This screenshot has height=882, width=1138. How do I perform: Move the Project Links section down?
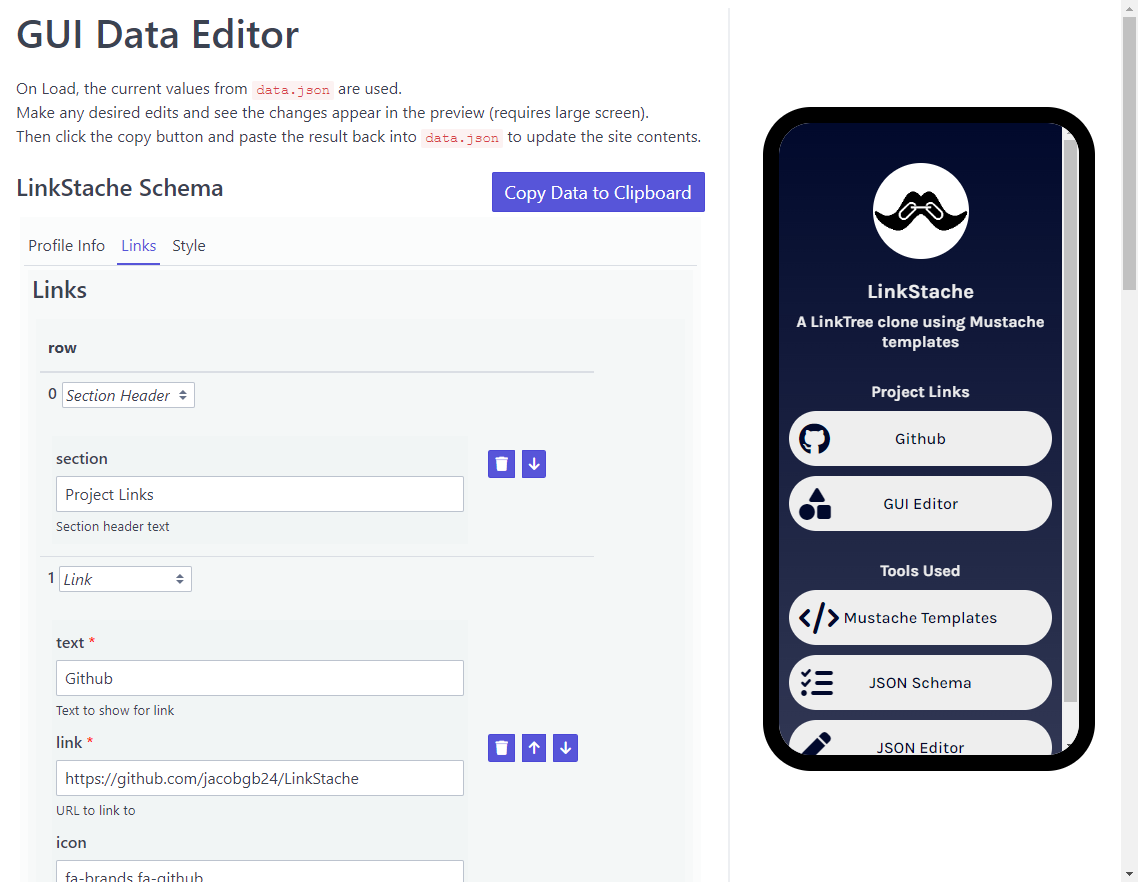(x=533, y=464)
